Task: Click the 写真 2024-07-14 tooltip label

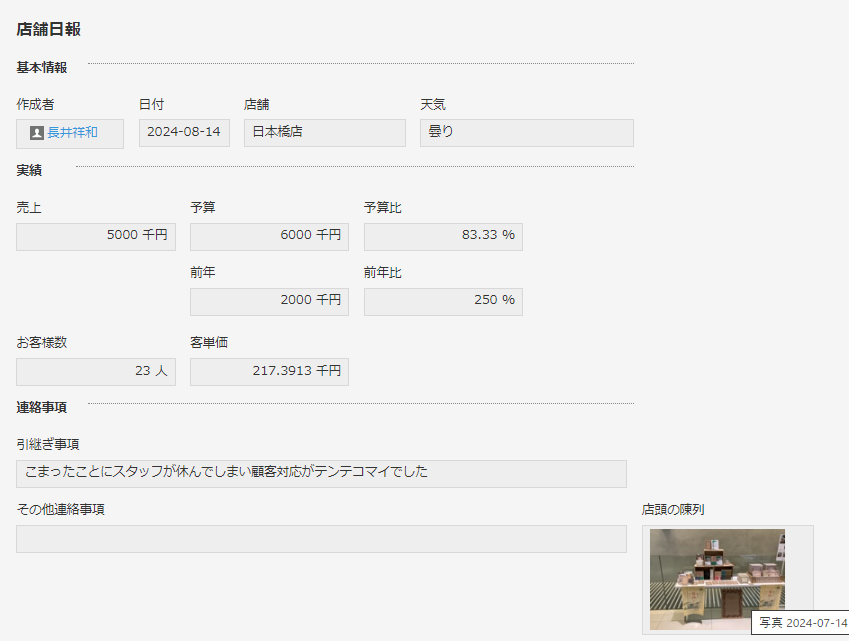Action: pos(802,623)
